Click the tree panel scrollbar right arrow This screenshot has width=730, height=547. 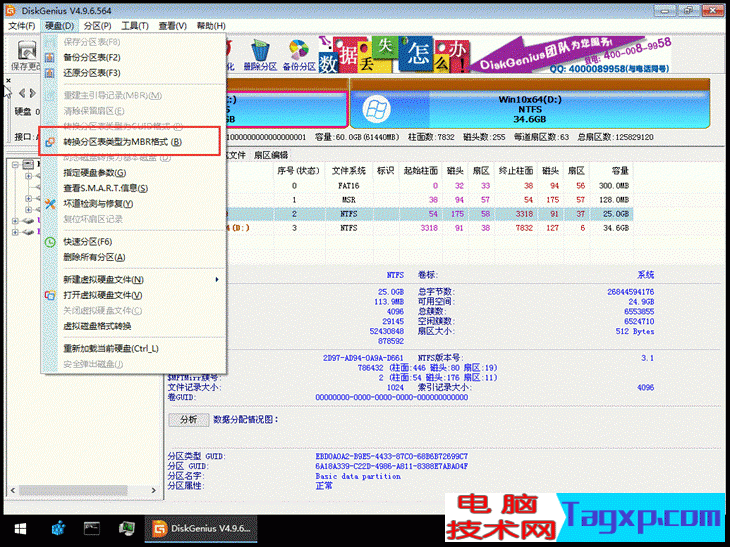[154, 490]
